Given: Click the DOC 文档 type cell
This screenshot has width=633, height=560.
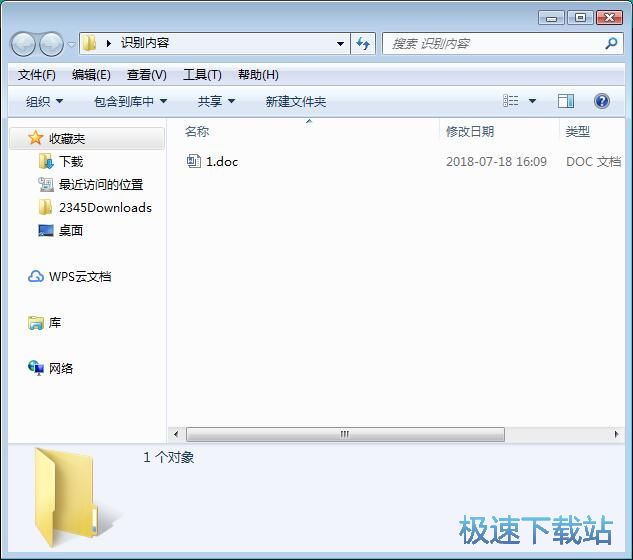Looking at the screenshot, I should 593,161.
